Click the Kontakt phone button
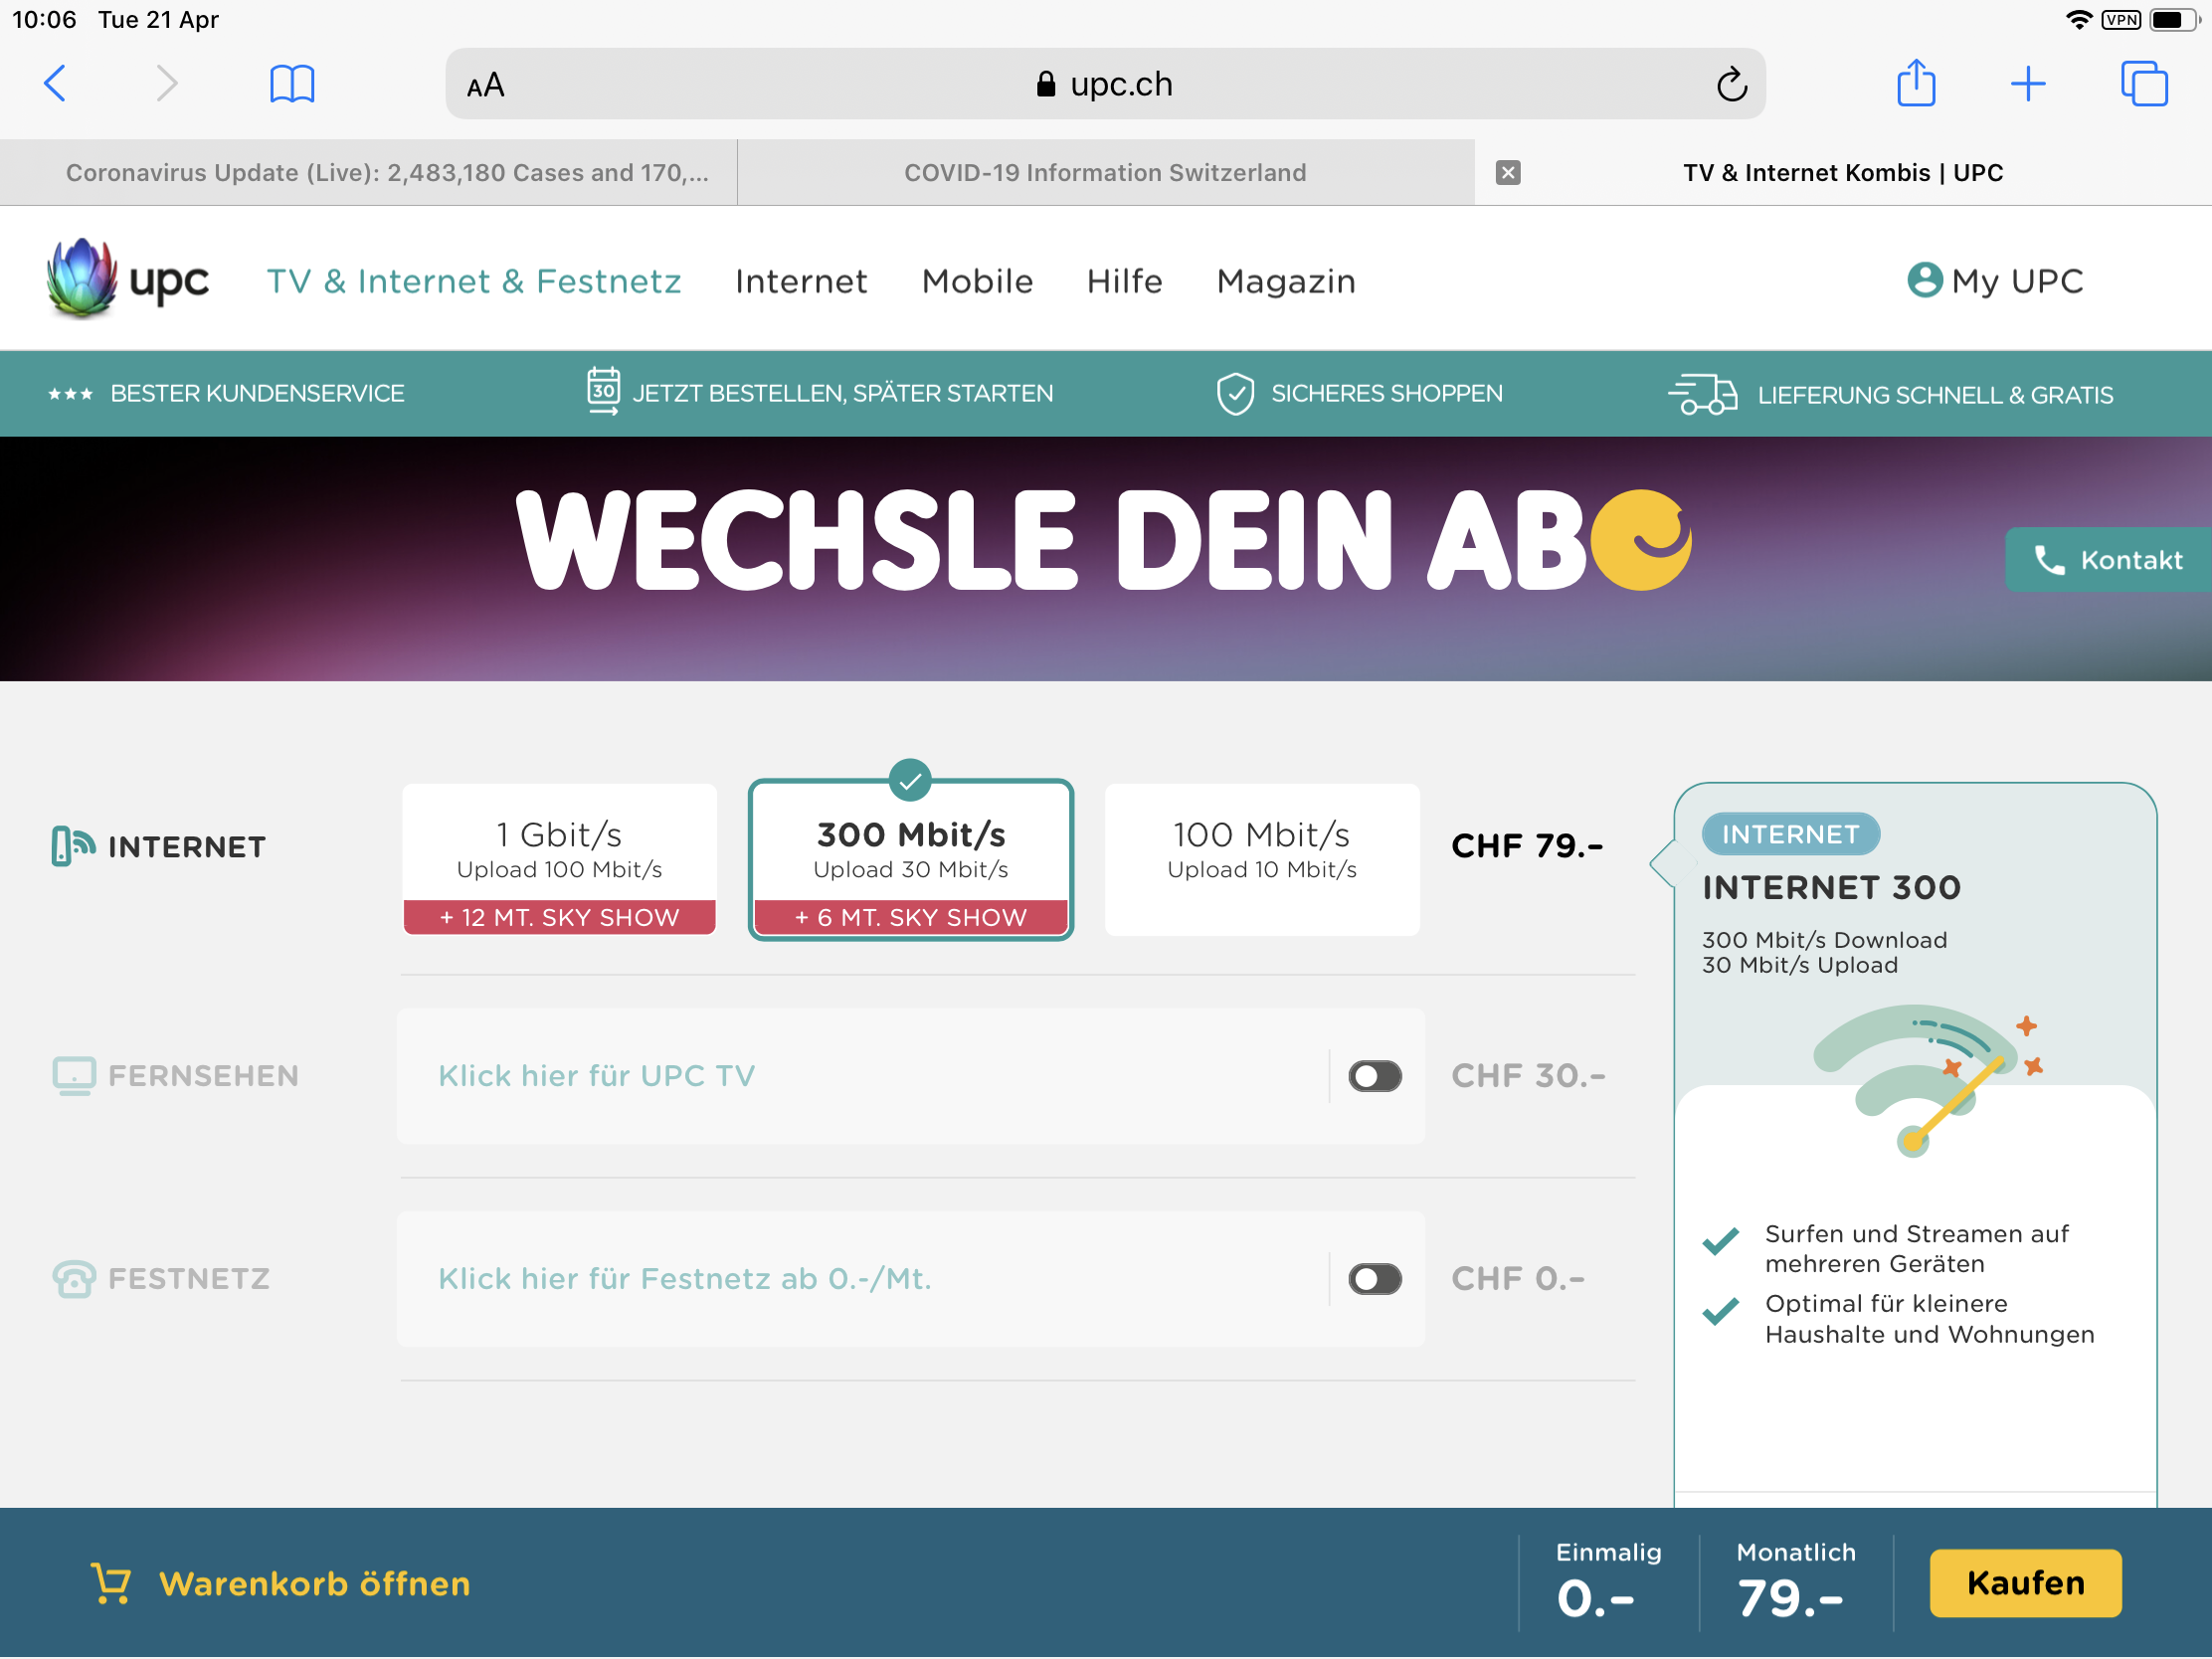The height and width of the screenshot is (1659, 2212). (2108, 560)
